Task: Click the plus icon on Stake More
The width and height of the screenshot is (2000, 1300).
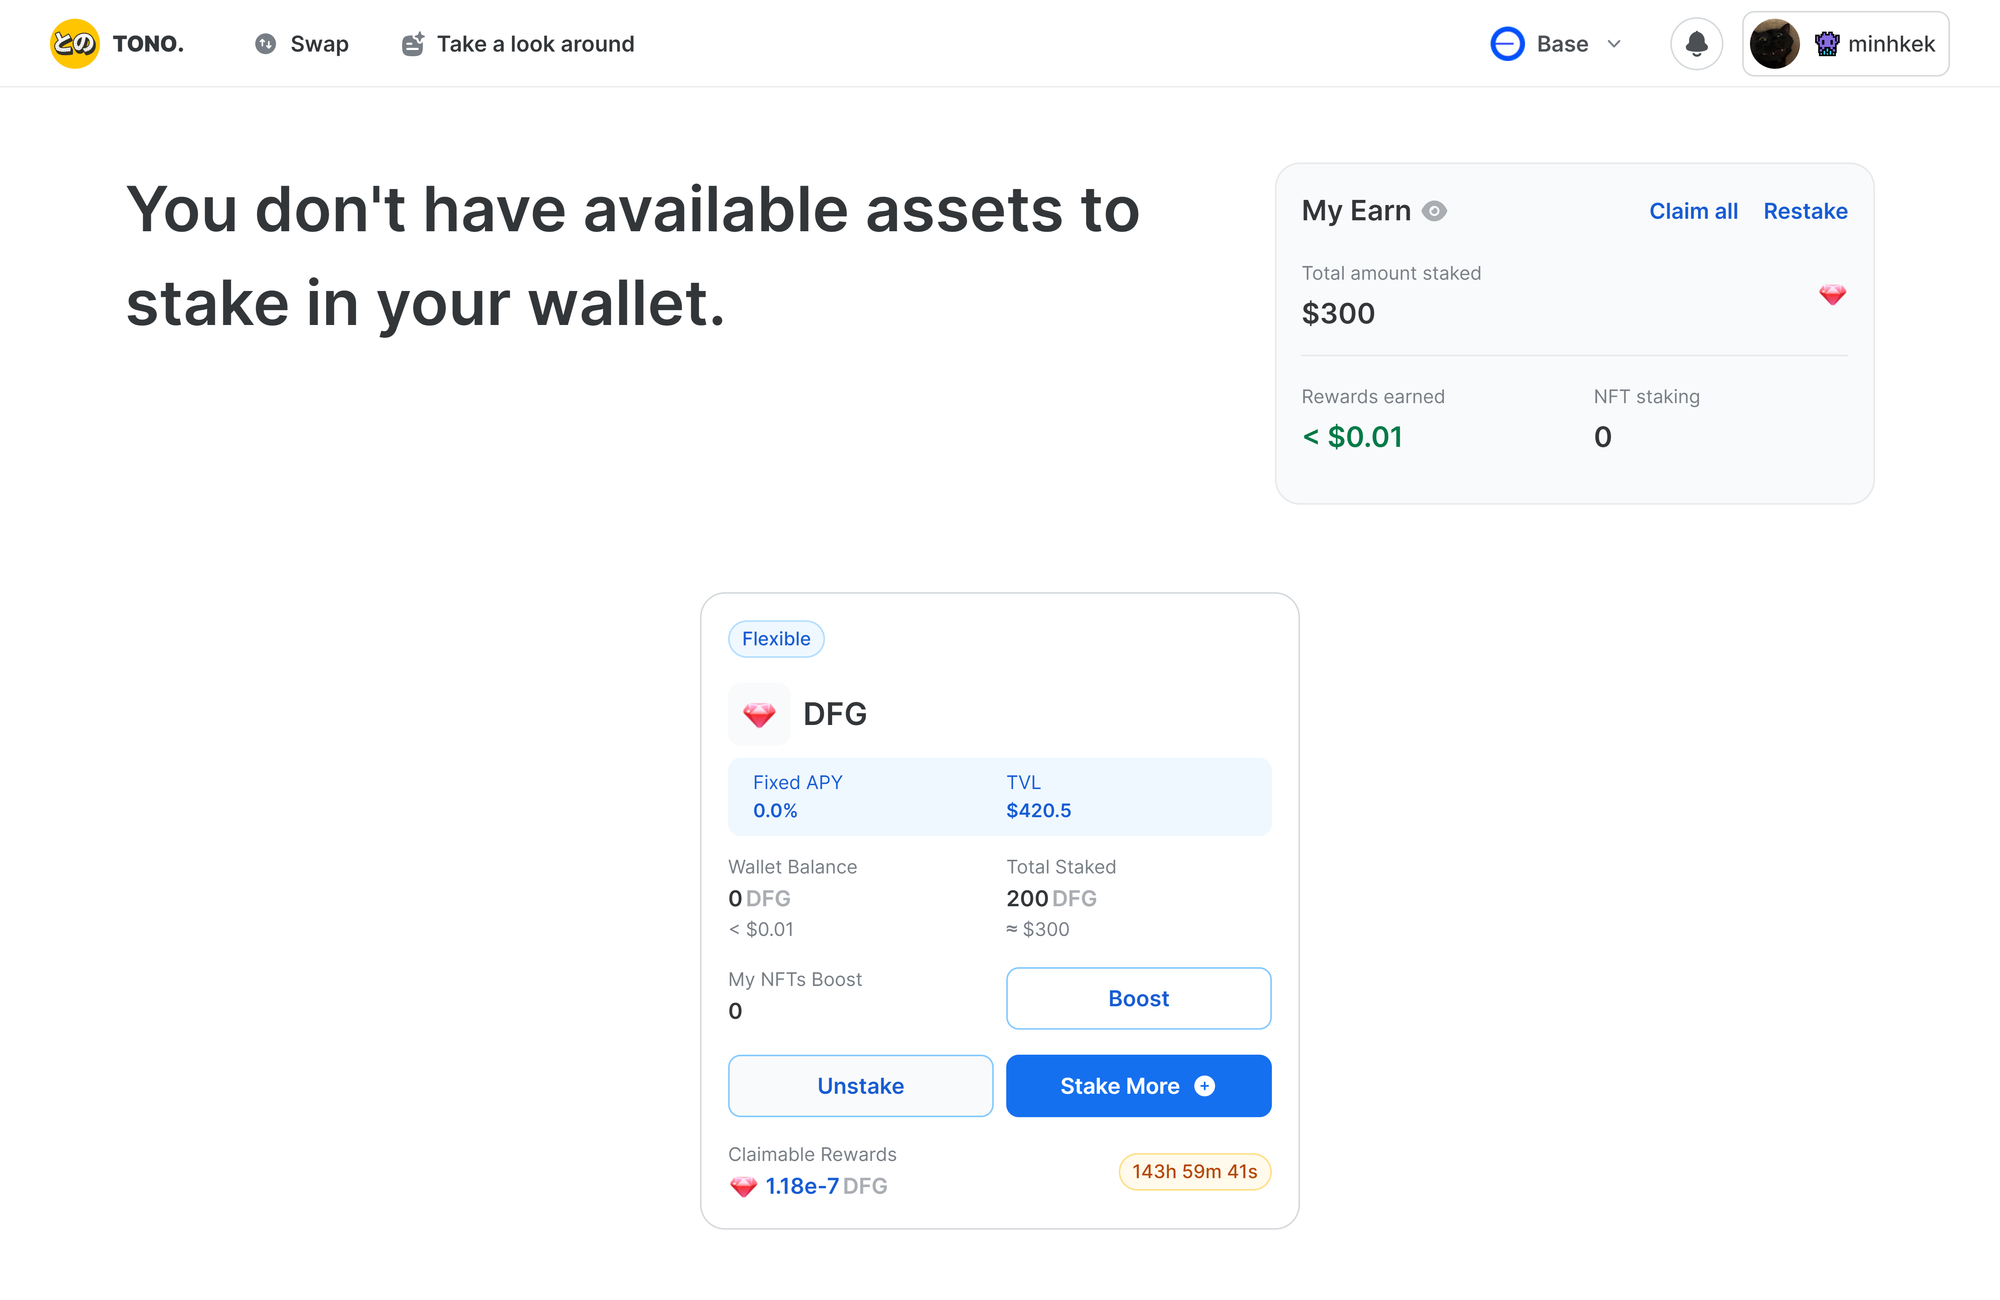Action: [1205, 1086]
